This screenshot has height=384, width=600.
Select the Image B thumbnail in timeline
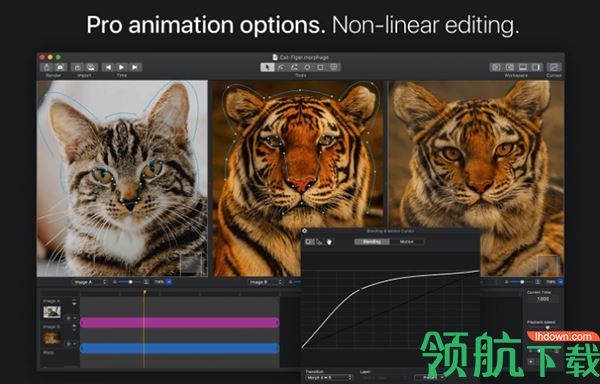click(52, 338)
